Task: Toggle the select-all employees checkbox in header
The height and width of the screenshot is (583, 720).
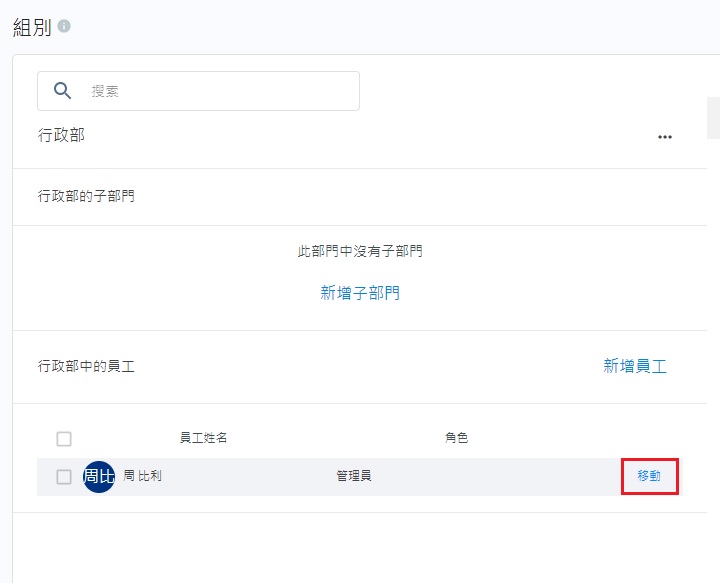Action: 64,439
